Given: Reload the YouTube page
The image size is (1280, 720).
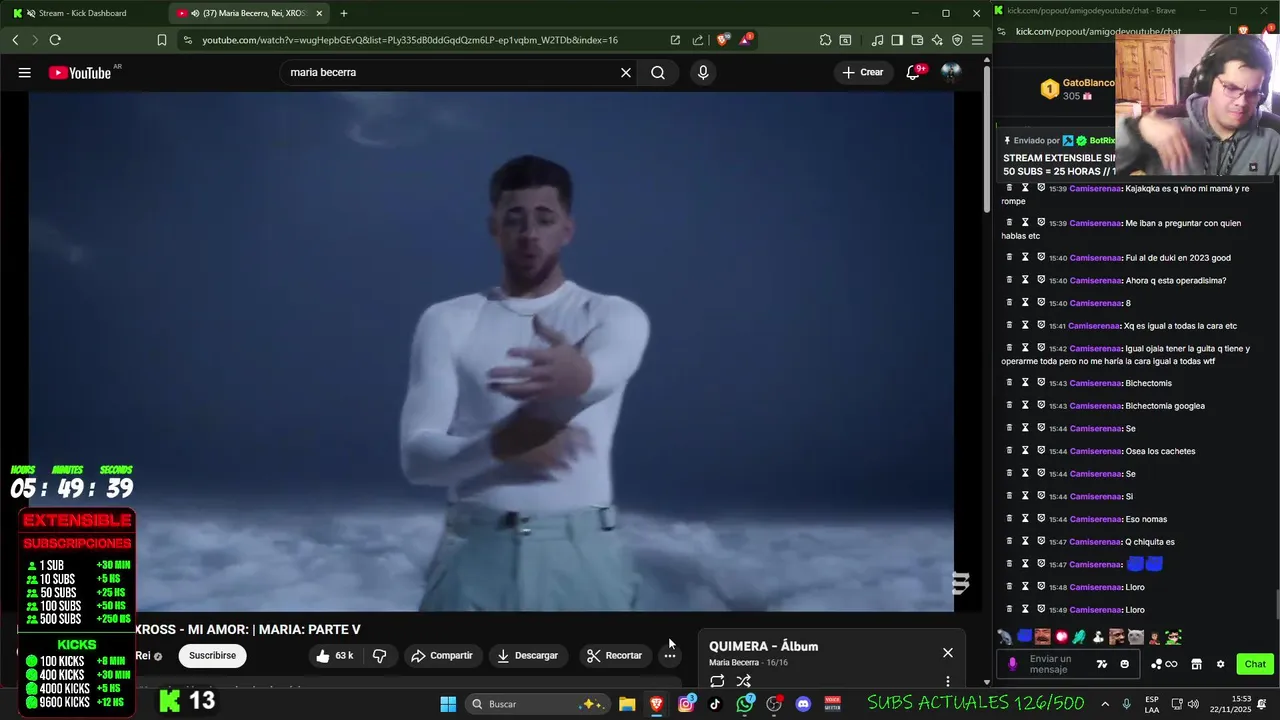Looking at the screenshot, I should pyautogui.click(x=55, y=40).
